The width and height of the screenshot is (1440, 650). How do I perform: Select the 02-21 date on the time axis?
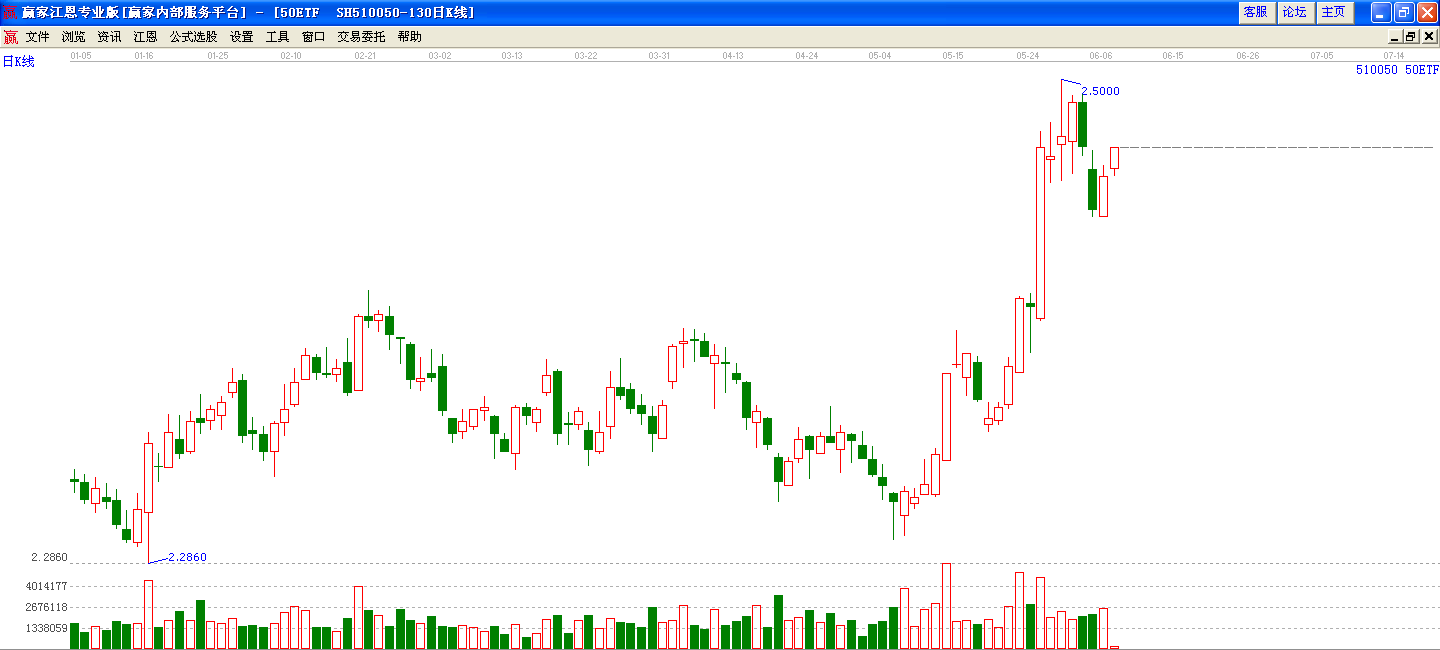365,56
